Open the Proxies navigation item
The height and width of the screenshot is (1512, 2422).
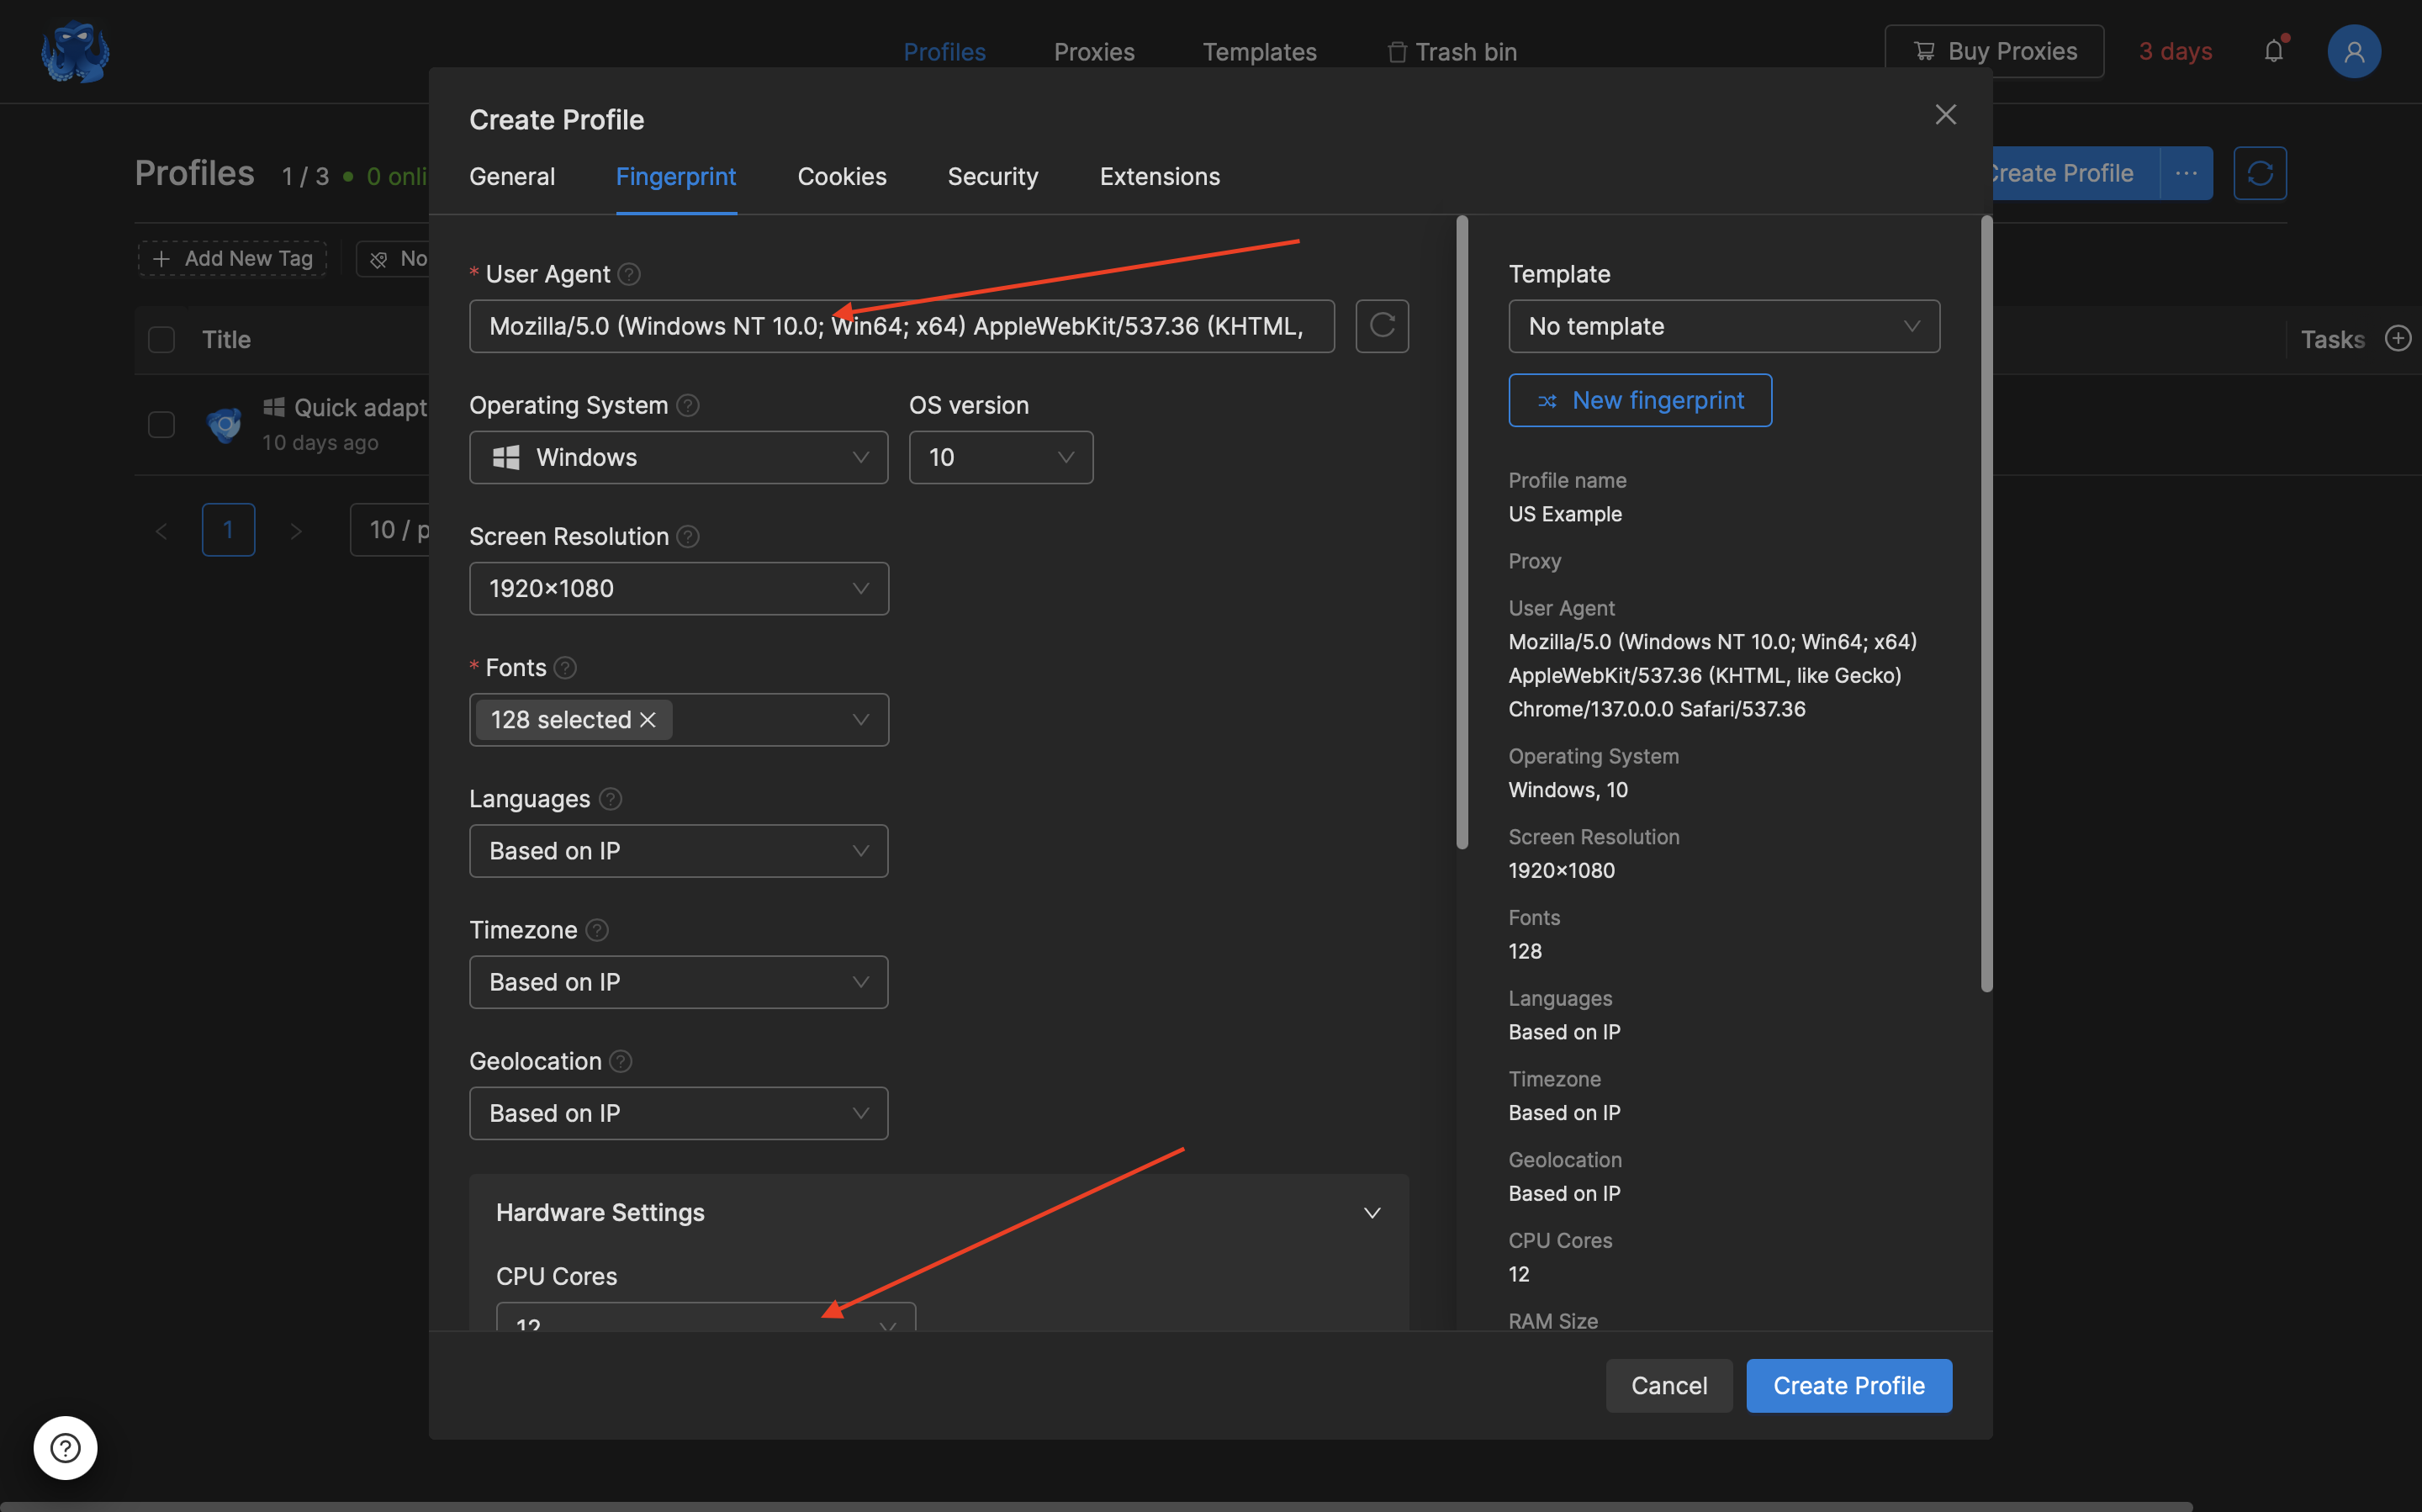[x=1094, y=52]
